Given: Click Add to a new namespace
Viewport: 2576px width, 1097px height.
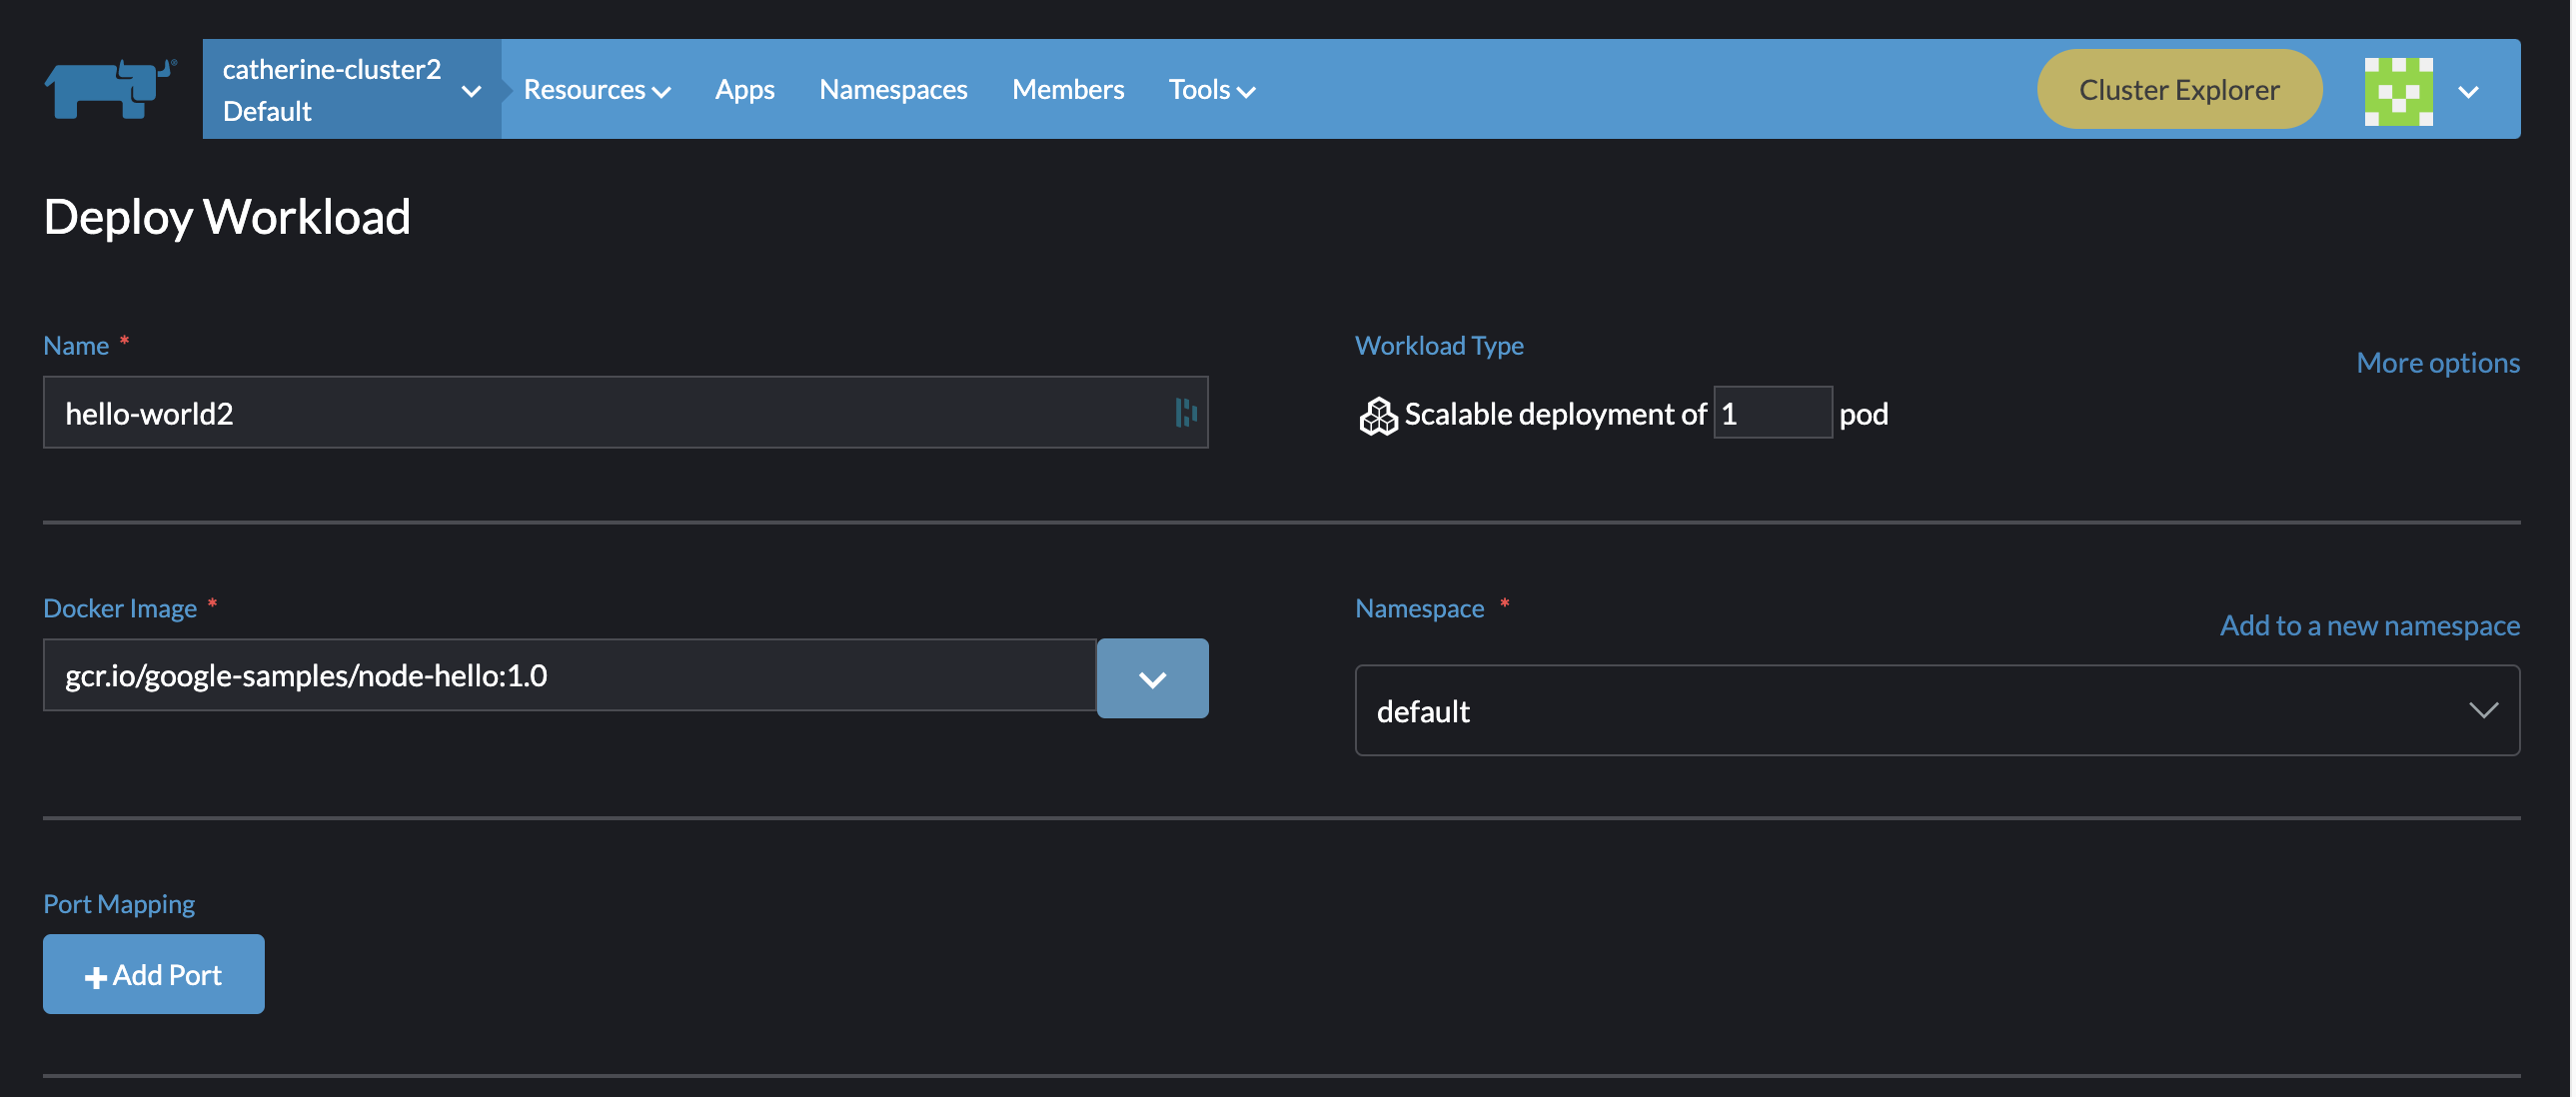Looking at the screenshot, I should coord(2369,625).
